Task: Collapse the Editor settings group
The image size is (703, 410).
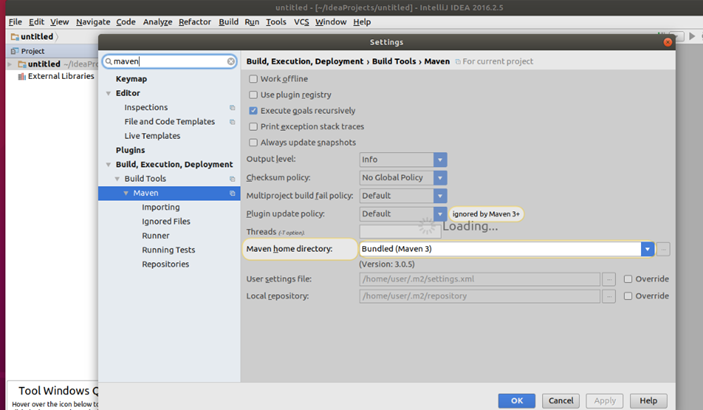Action: 108,93
